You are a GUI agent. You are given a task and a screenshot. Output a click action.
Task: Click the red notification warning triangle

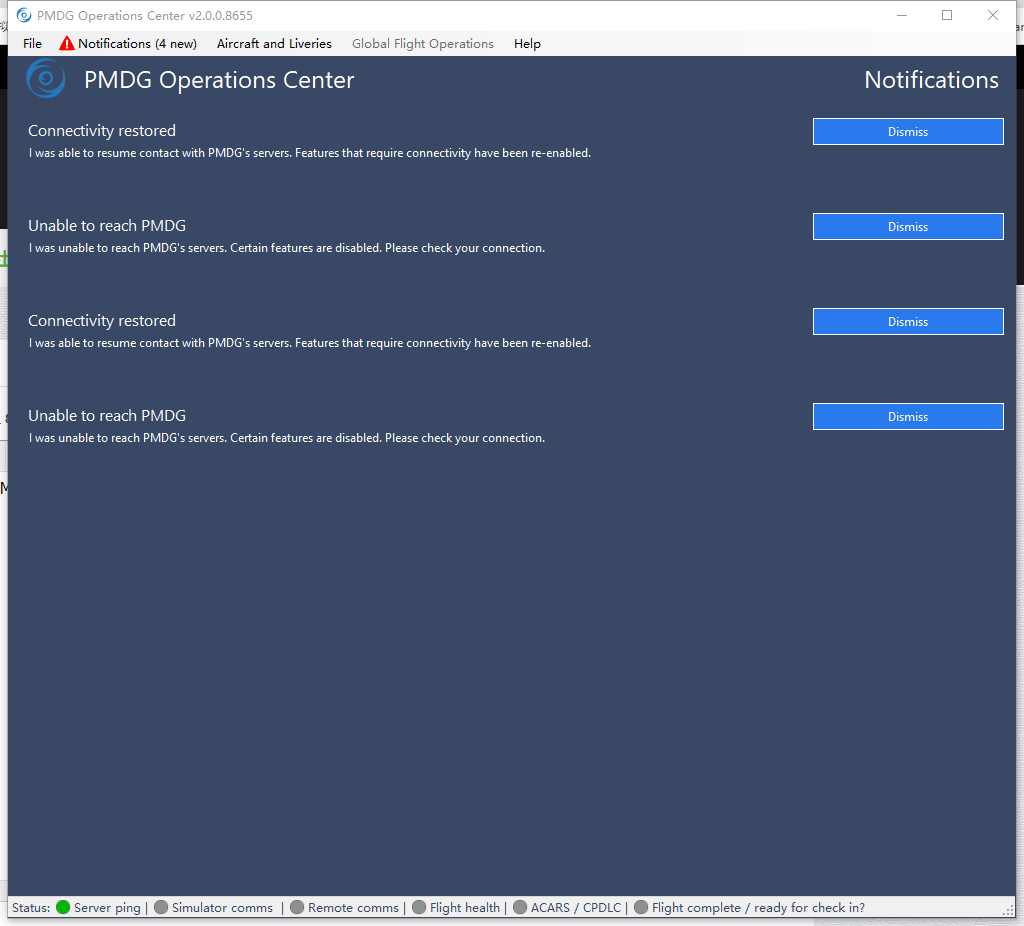coord(66,43)
